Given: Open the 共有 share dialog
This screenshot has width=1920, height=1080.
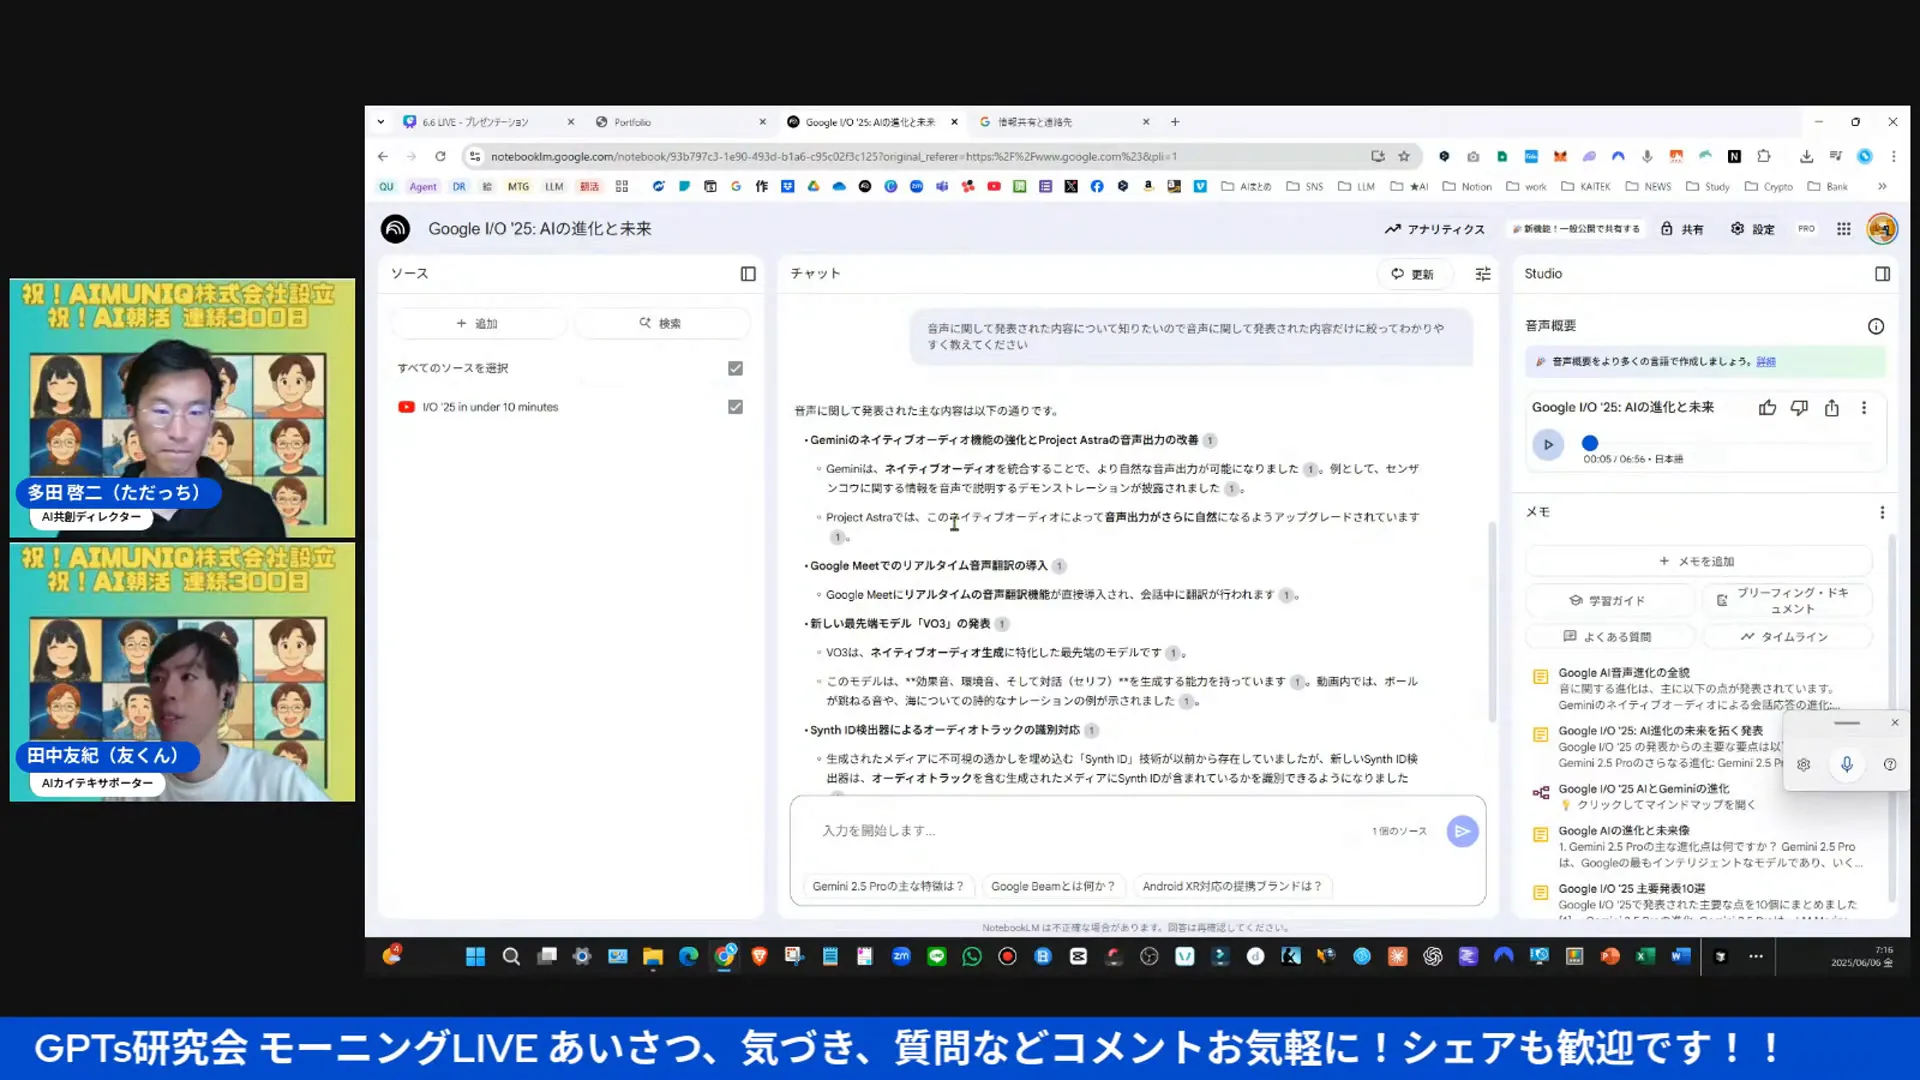Looking at the screenshot, I should click(1682, 229).
